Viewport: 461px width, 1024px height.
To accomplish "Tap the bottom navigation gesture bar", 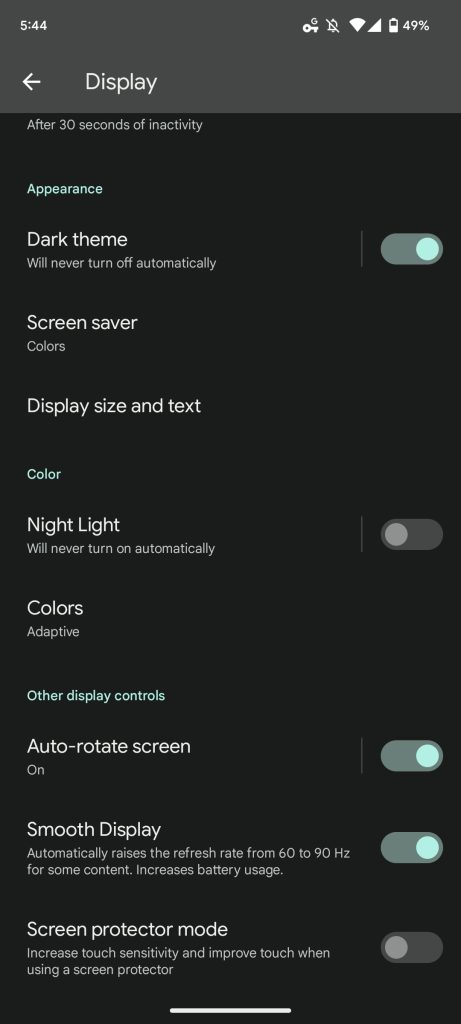I will pos(230,1010).
